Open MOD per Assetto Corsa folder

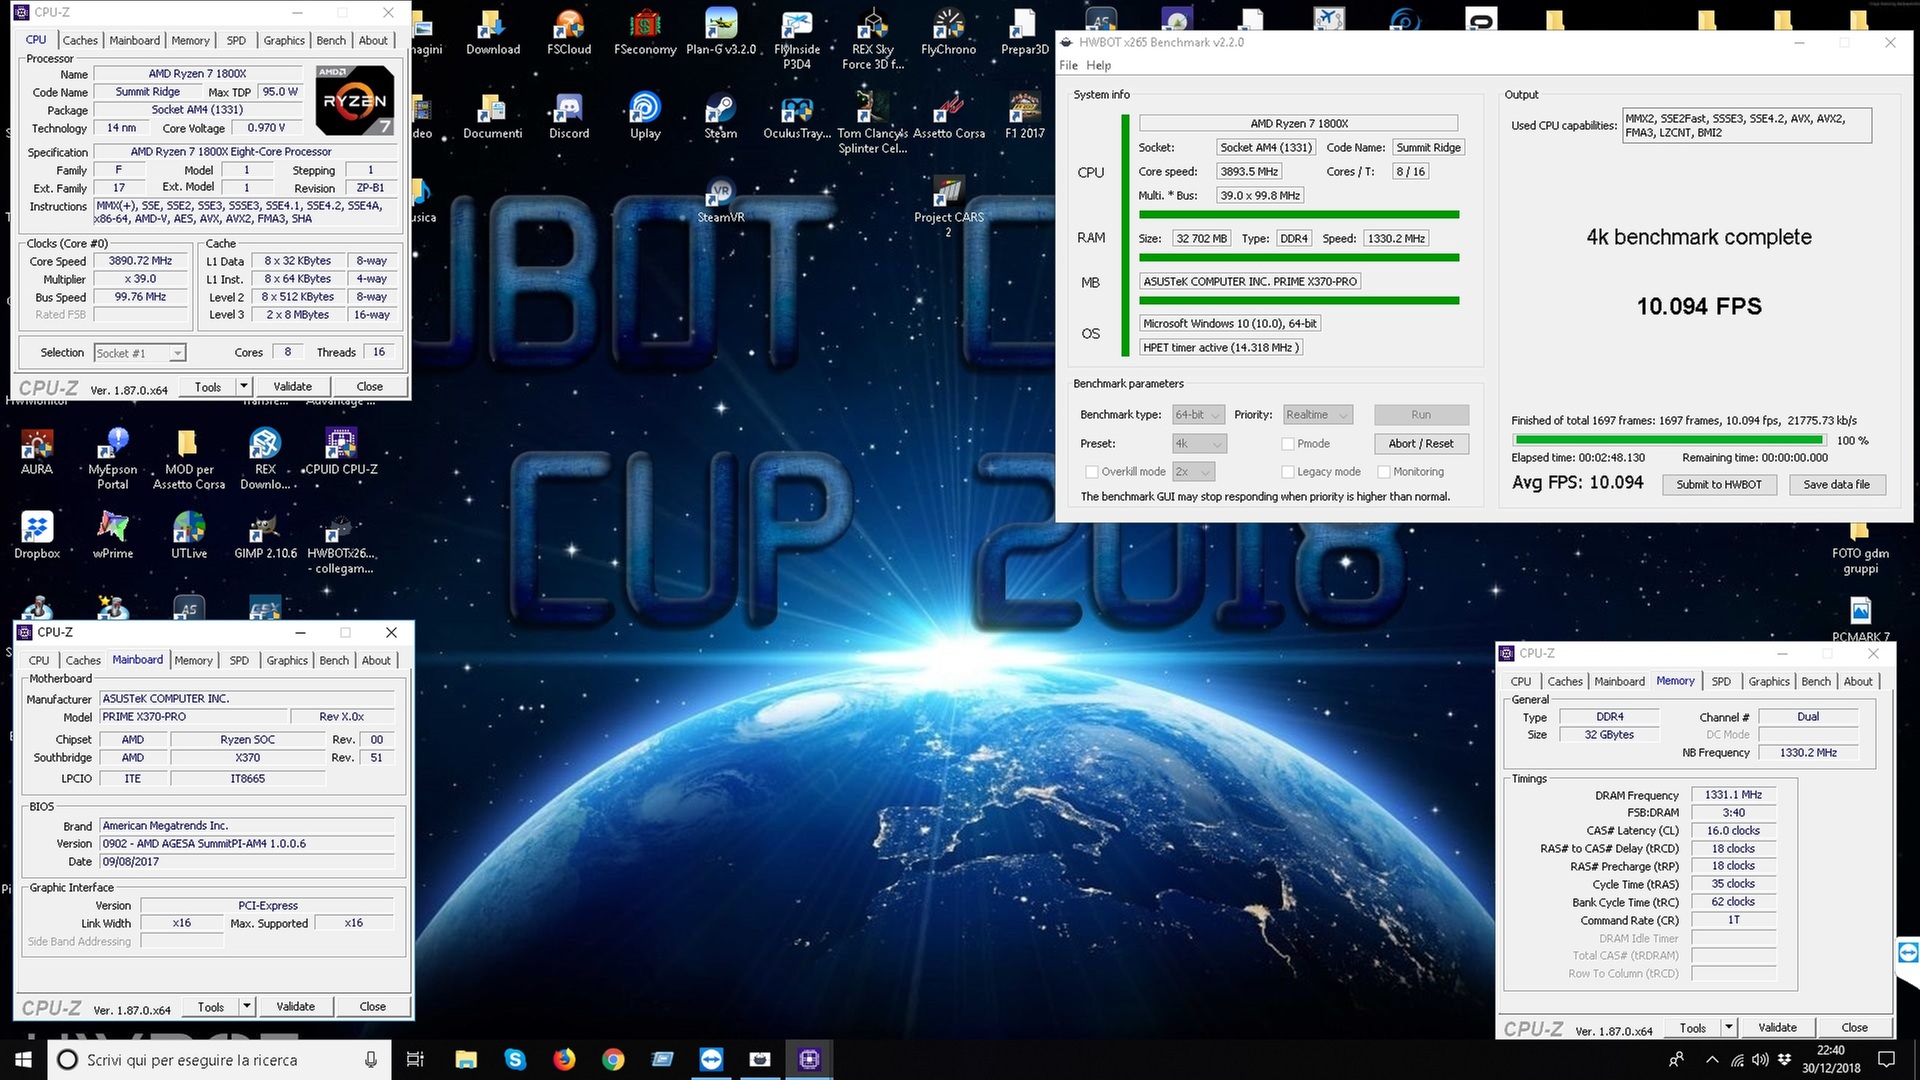[x=189, y=459]
